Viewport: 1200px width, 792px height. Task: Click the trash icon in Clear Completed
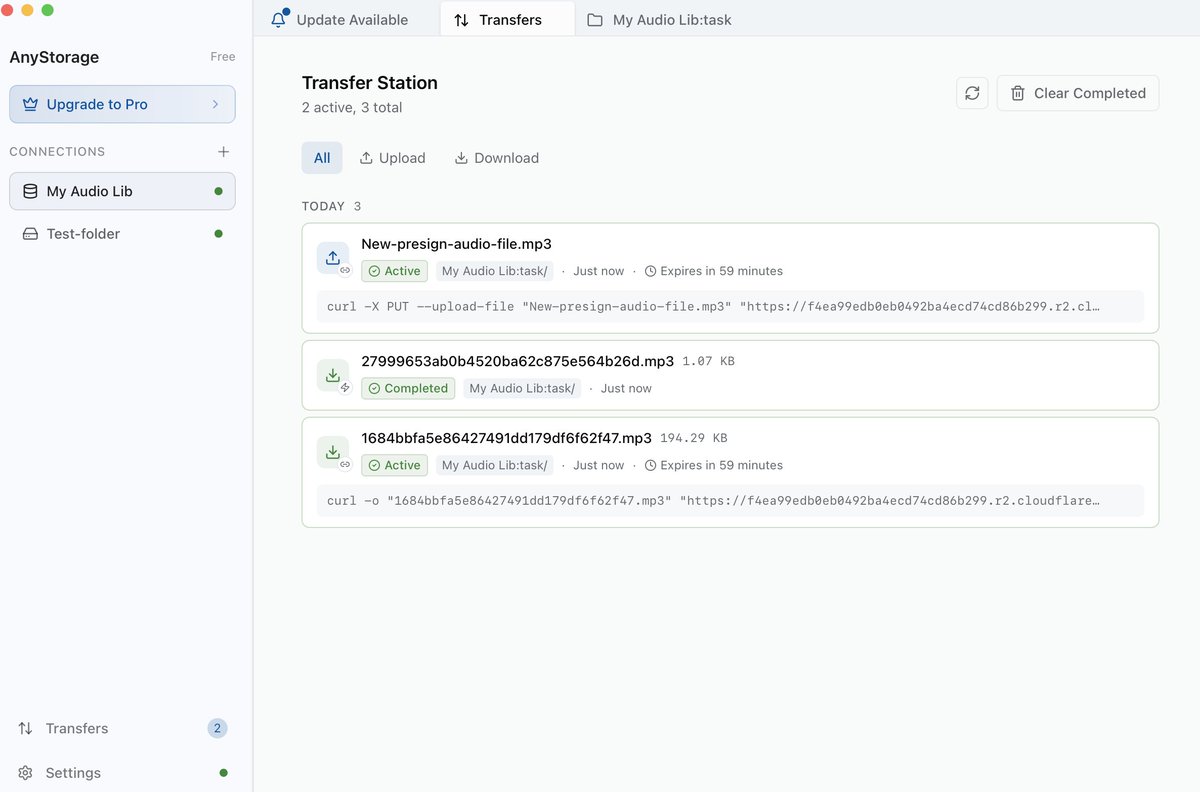1018,93
